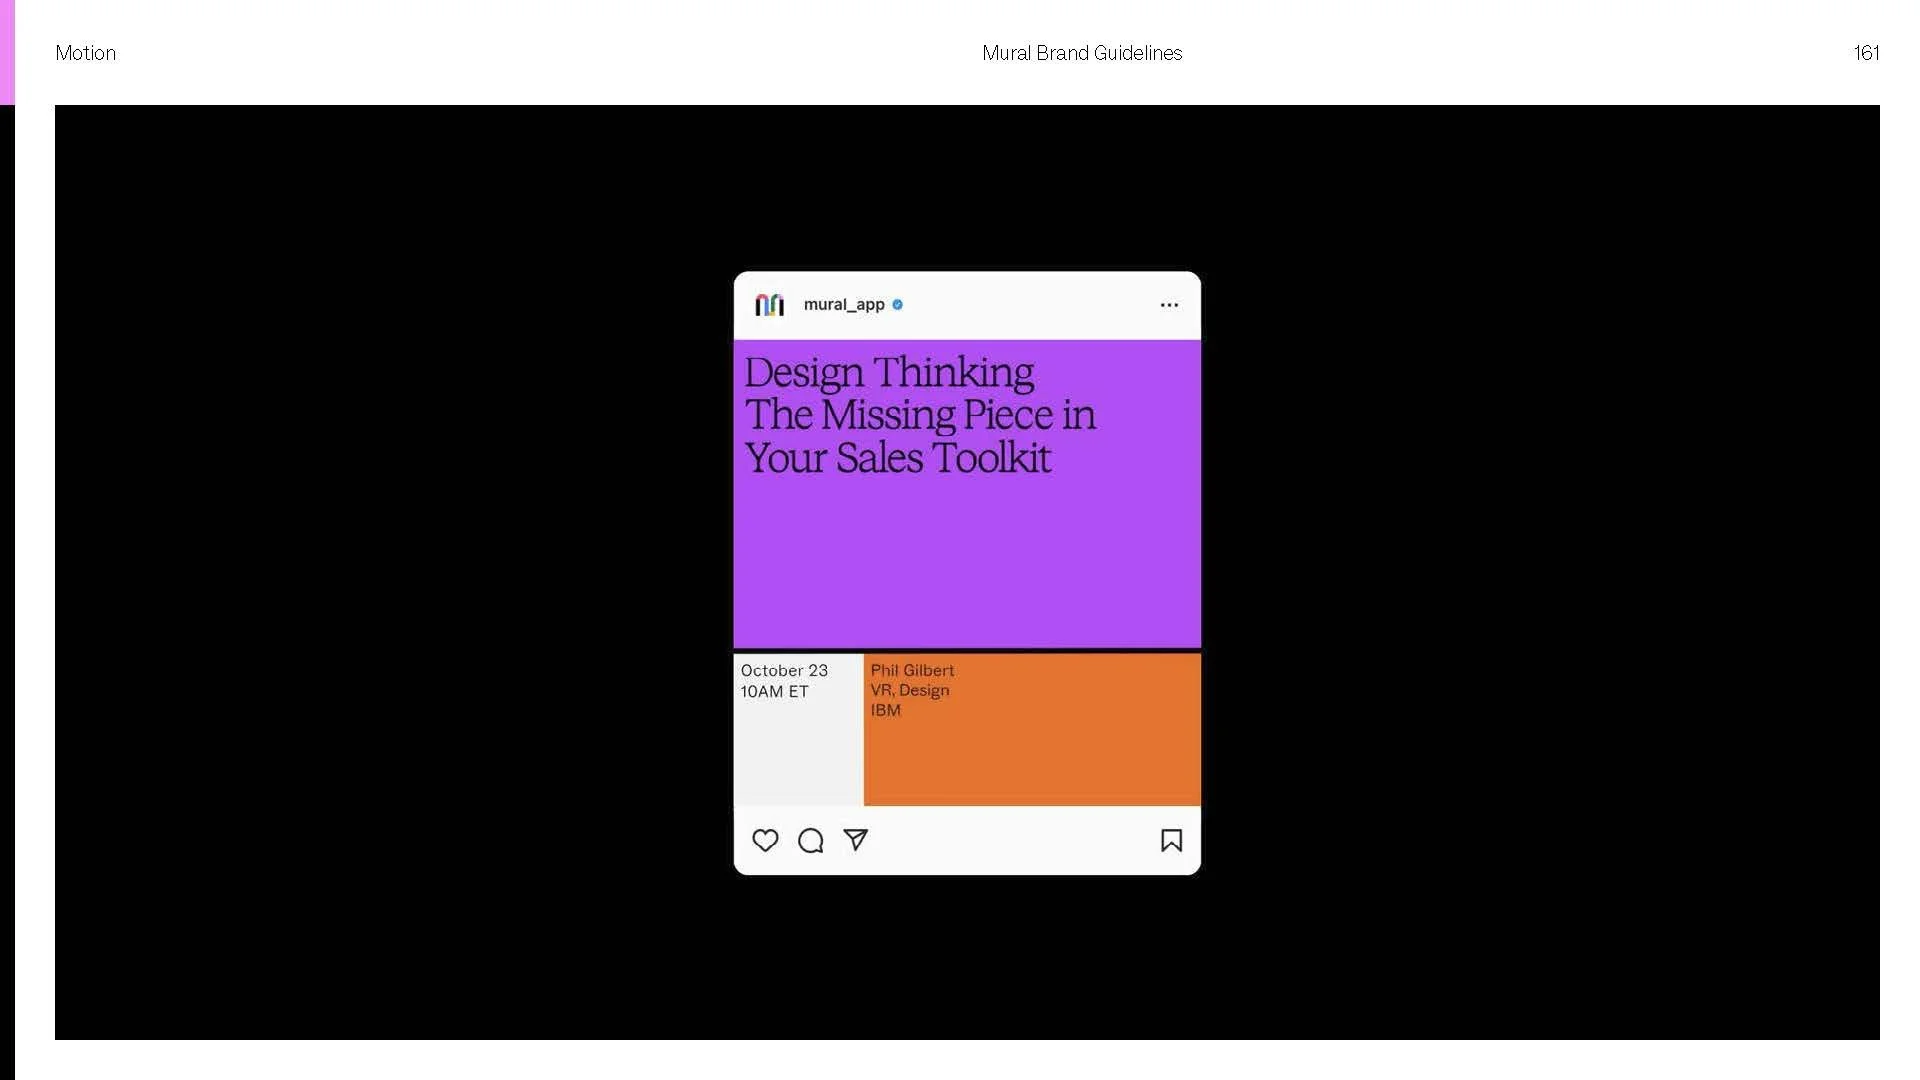
Task: Like the post with the heart icon
Action: (765, 841)
